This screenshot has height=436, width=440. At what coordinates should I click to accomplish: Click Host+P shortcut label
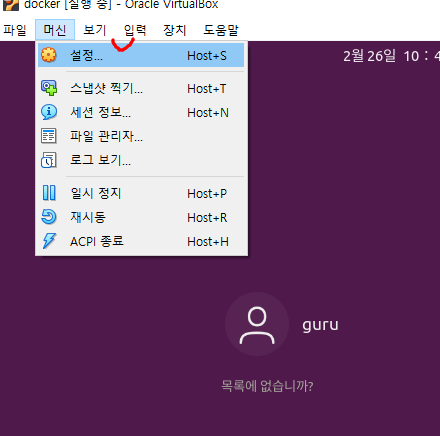(207, 194)
